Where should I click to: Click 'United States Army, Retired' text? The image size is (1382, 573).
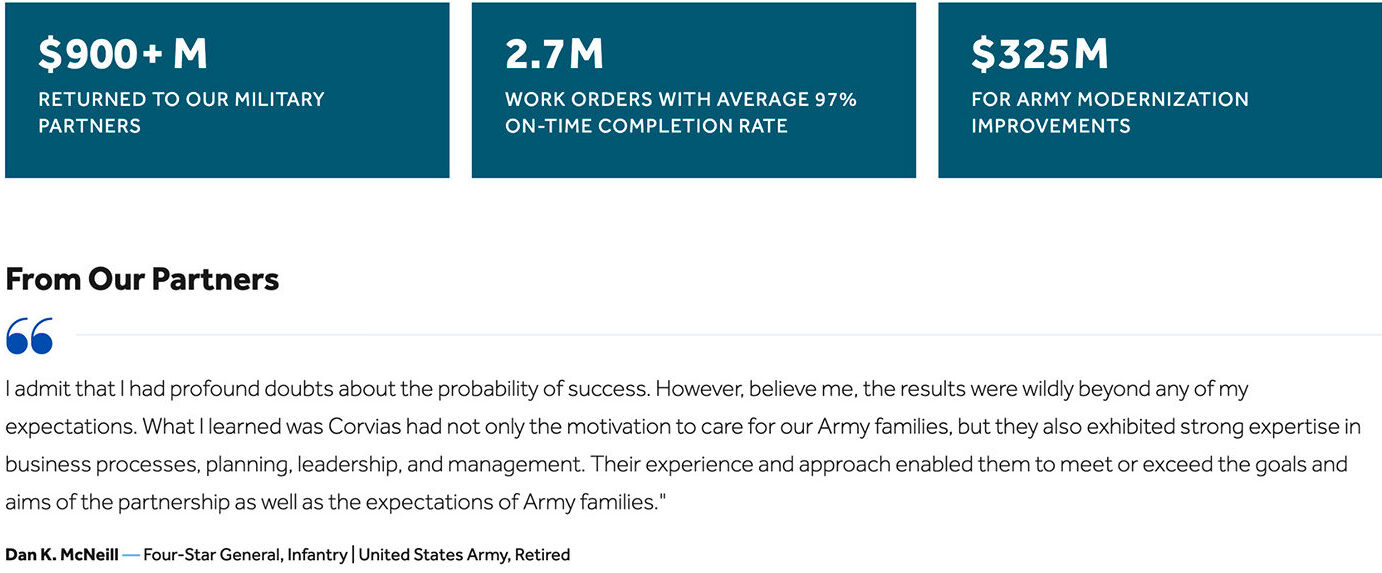tap(464, 554)
